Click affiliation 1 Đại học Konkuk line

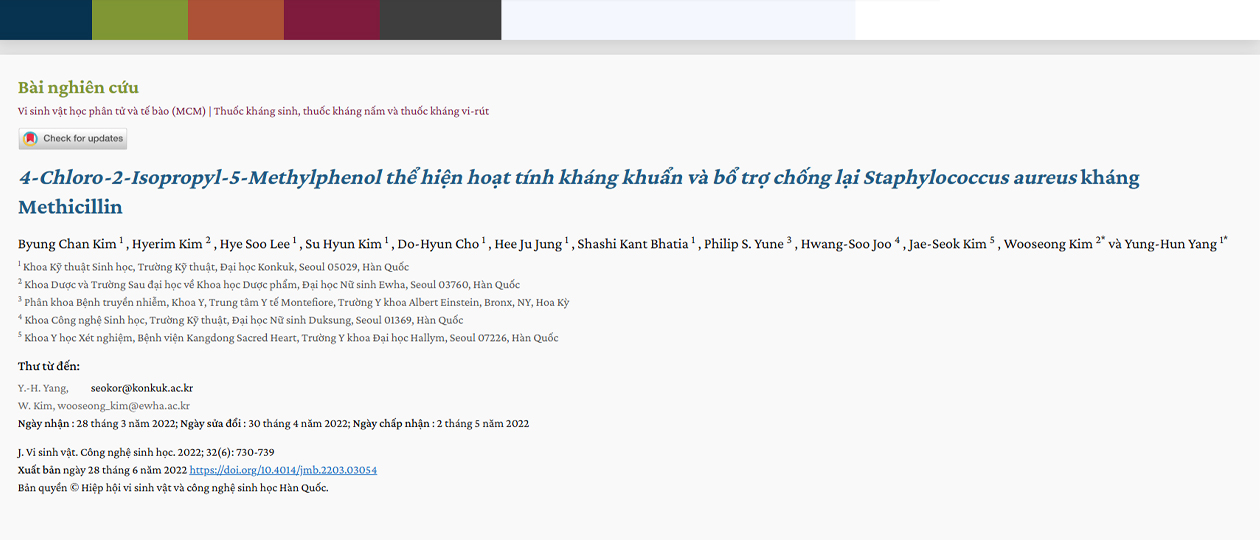click(213, 267)
